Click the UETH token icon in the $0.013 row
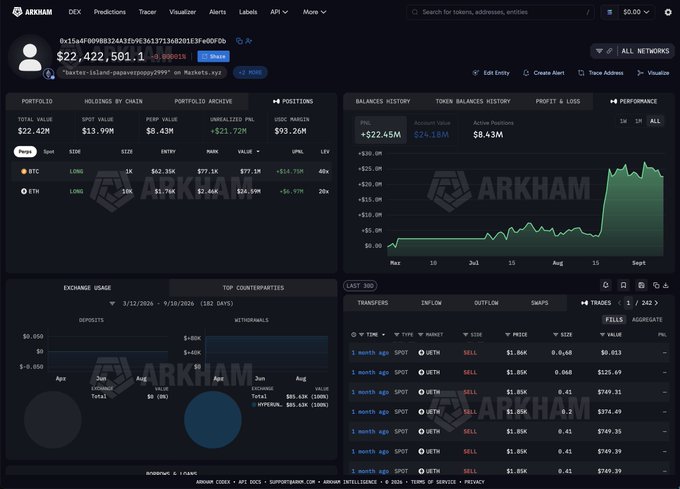This screenshot has width=680, height=489. point(421,352)
